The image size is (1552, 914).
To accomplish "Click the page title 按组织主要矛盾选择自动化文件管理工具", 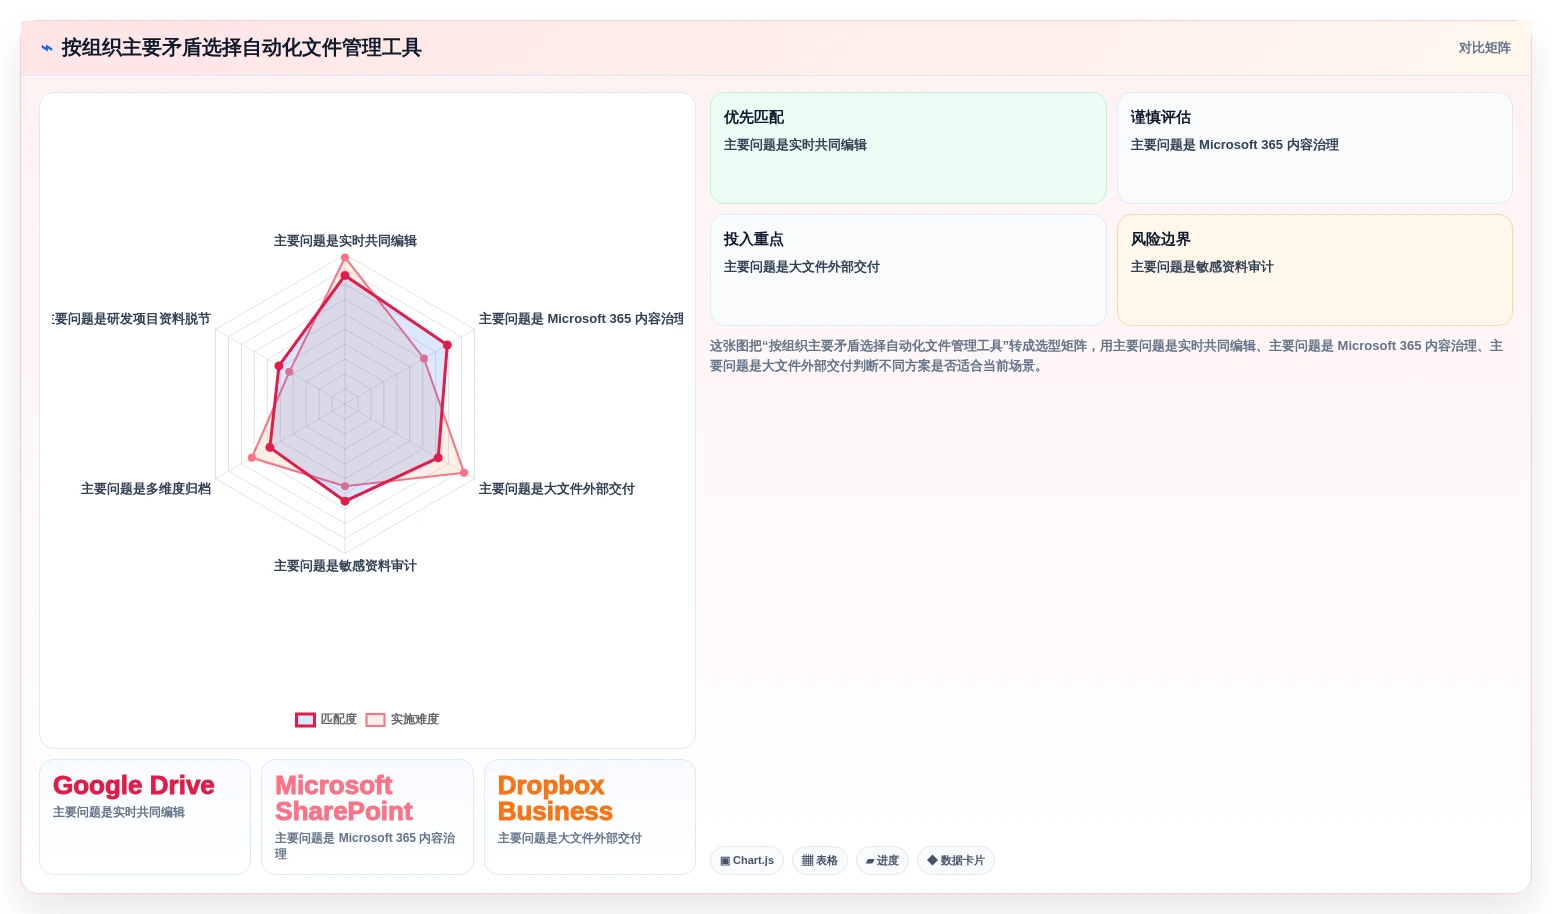I will click(x=241, y=48).
